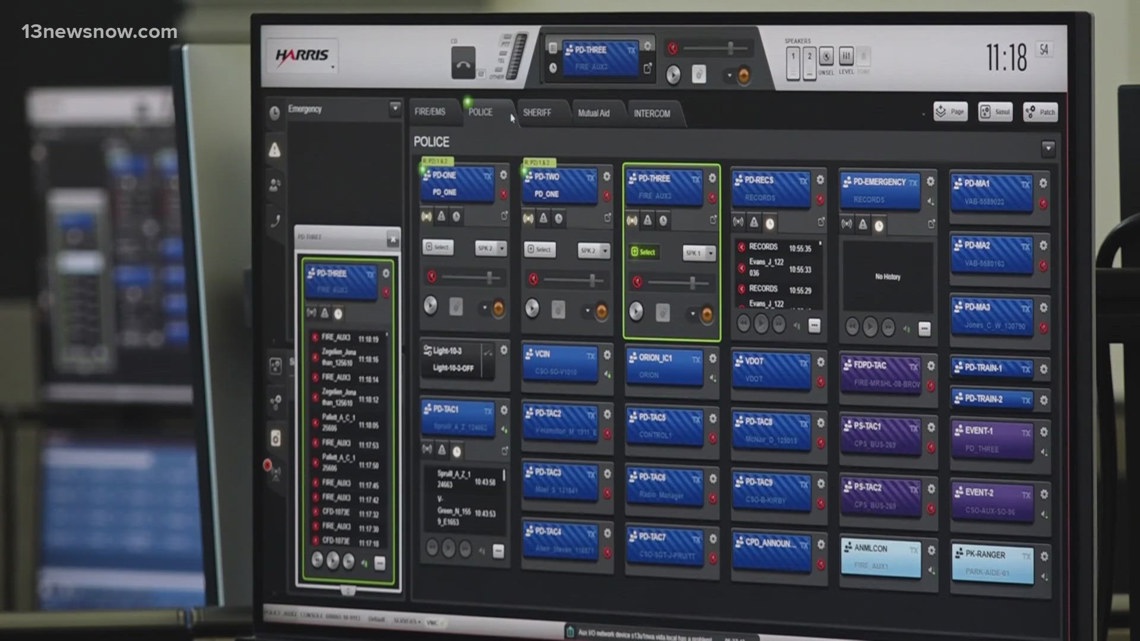
Task: Click the pop-out icon on PD-THREE module
Action: (x=711, y=219)
